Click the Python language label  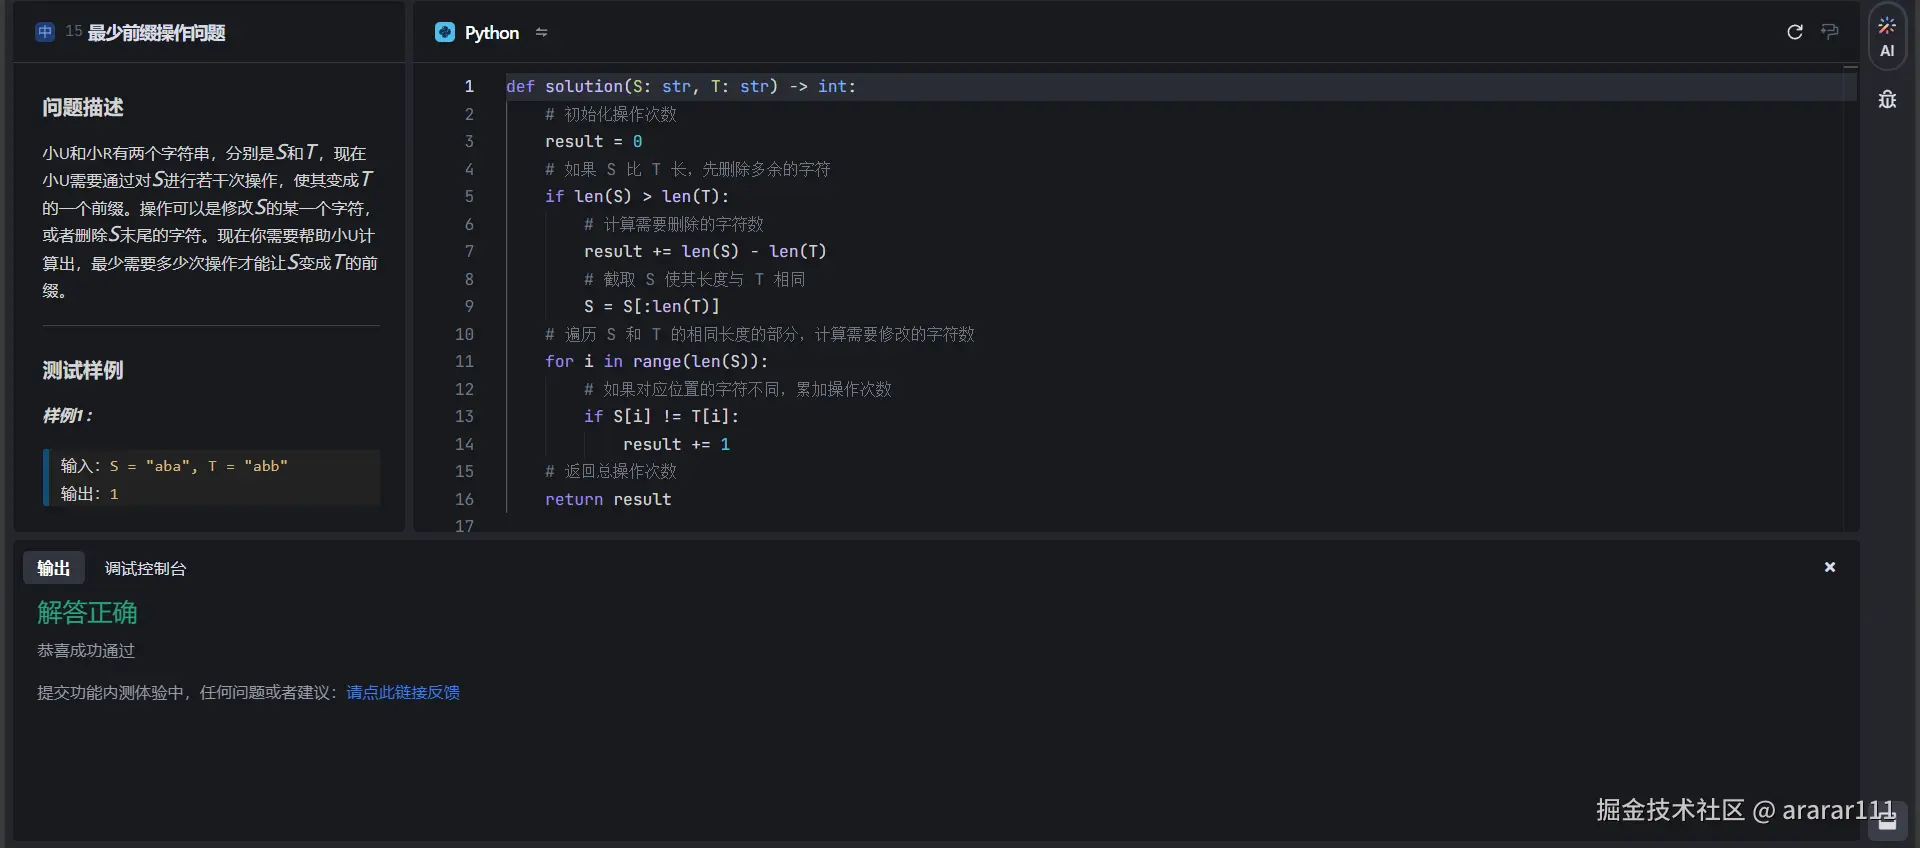coord(492,32)
